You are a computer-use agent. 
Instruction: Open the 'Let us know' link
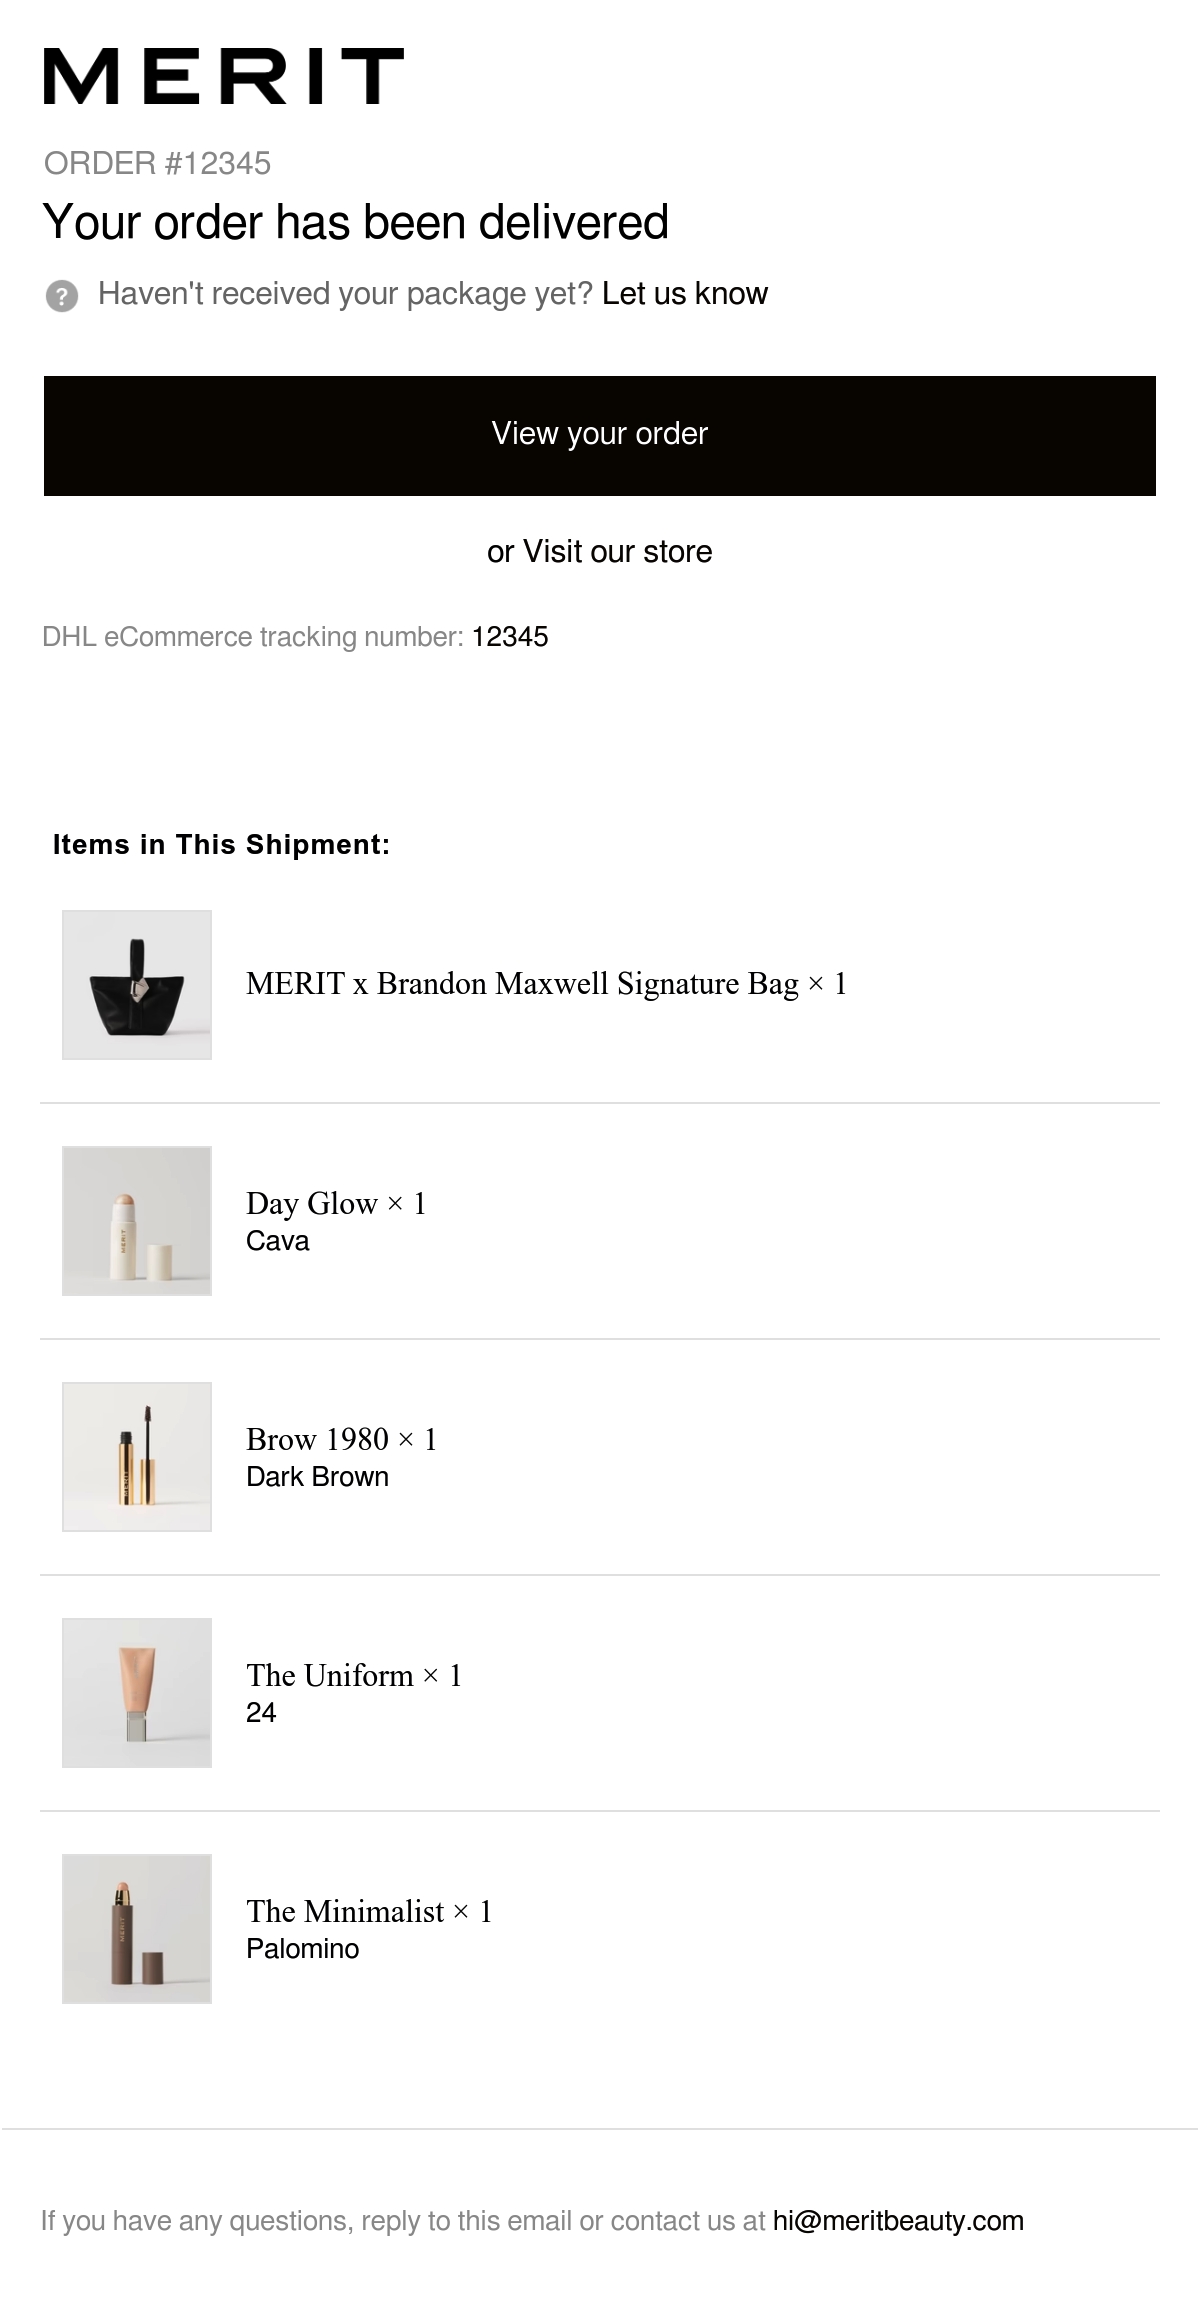(685, 294)
